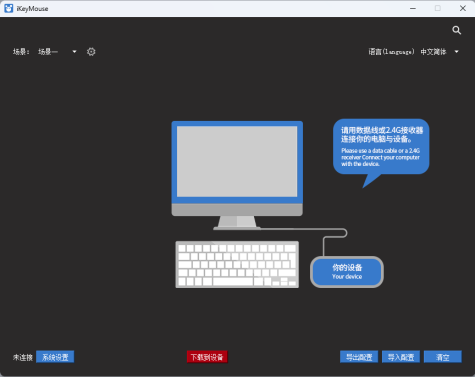
Task: Minimize the iKeyMouse window
Action: pyautogui.click(x=413, y=8)
